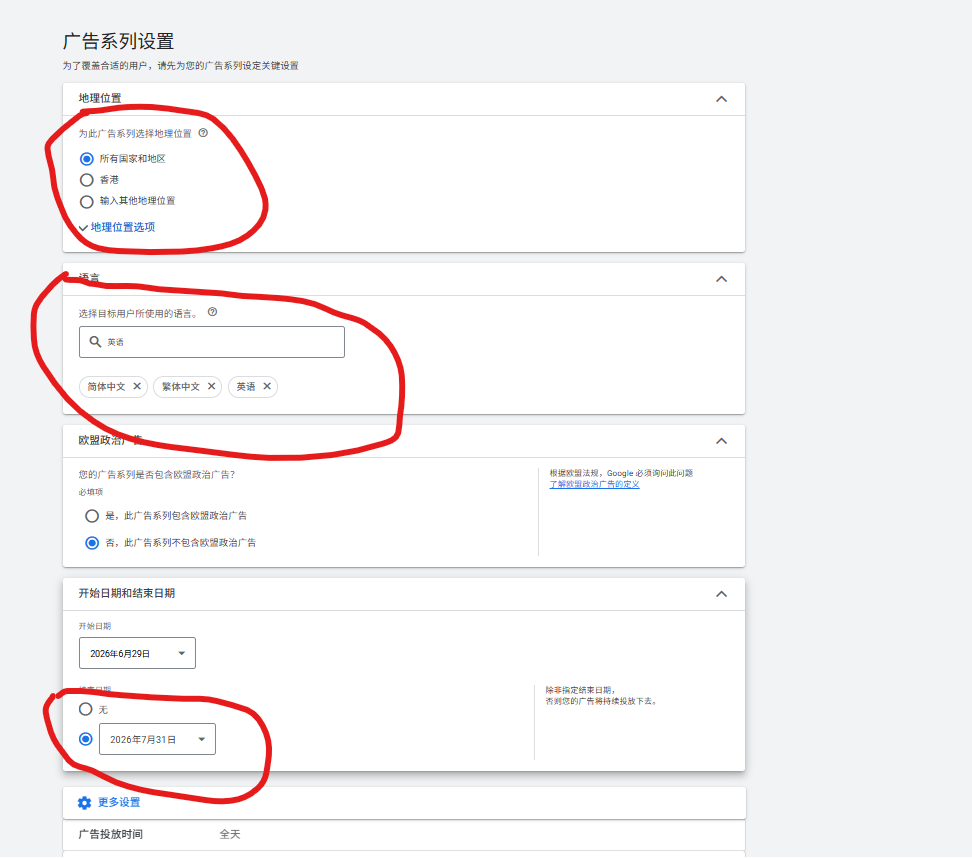Open the 更多设置 link
The height and width of the screenshot is (858, 972).
(119, 802)
